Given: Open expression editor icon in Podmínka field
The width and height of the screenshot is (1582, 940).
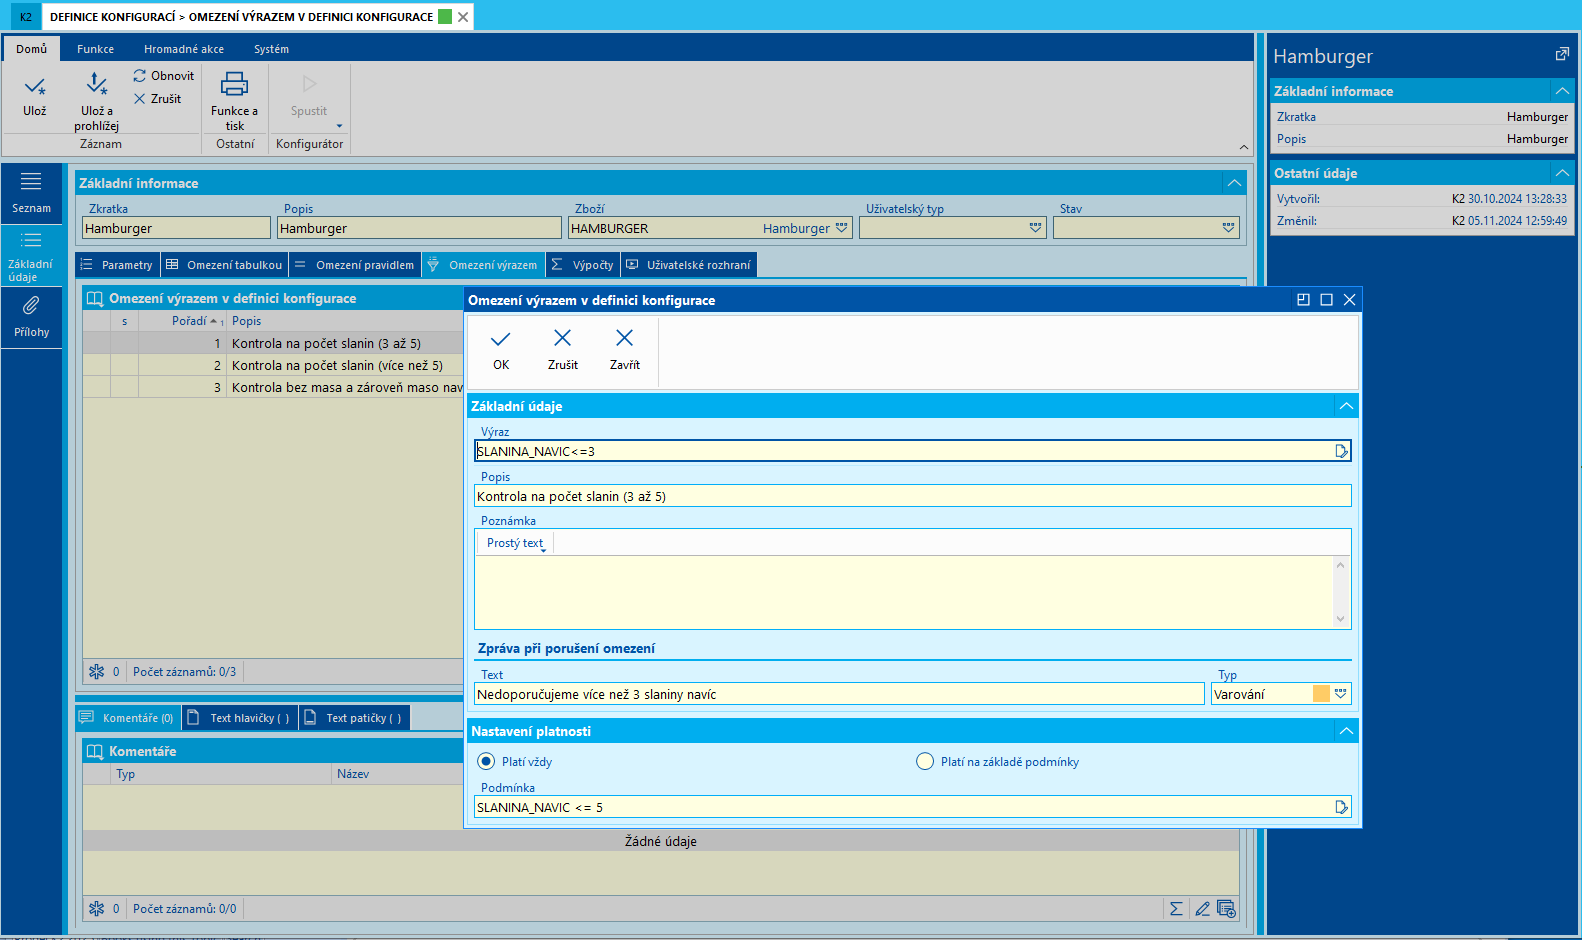Looking at the screenshot, I should (x=1341, y=807).
